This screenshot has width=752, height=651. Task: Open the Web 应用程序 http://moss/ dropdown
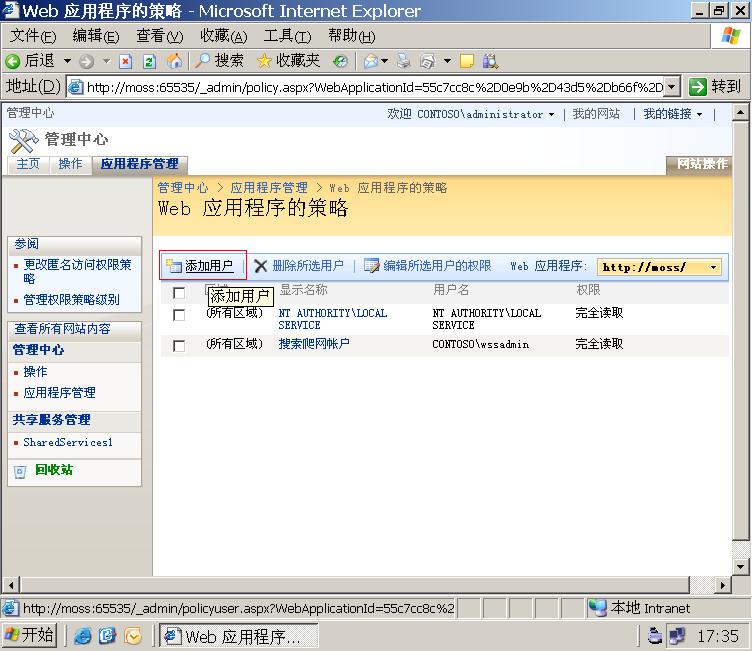(659, 267)
